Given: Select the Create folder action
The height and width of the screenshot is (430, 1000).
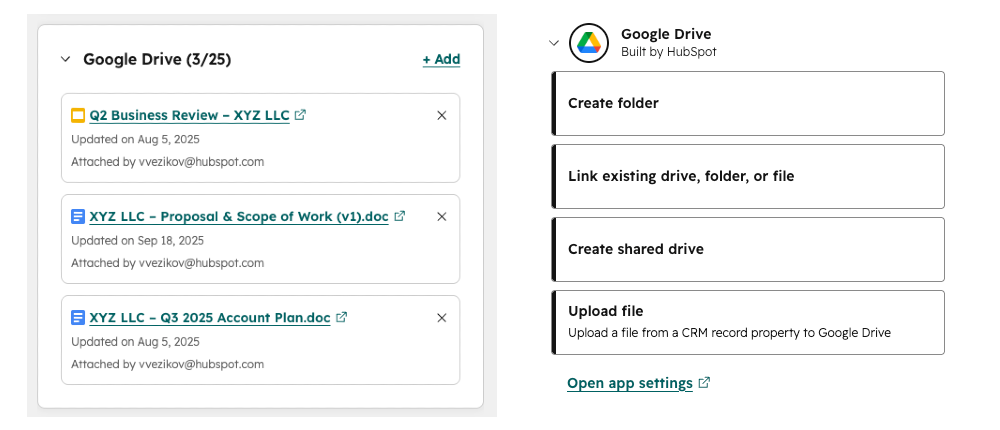Looking at the screenshot, I should [748, 103].
